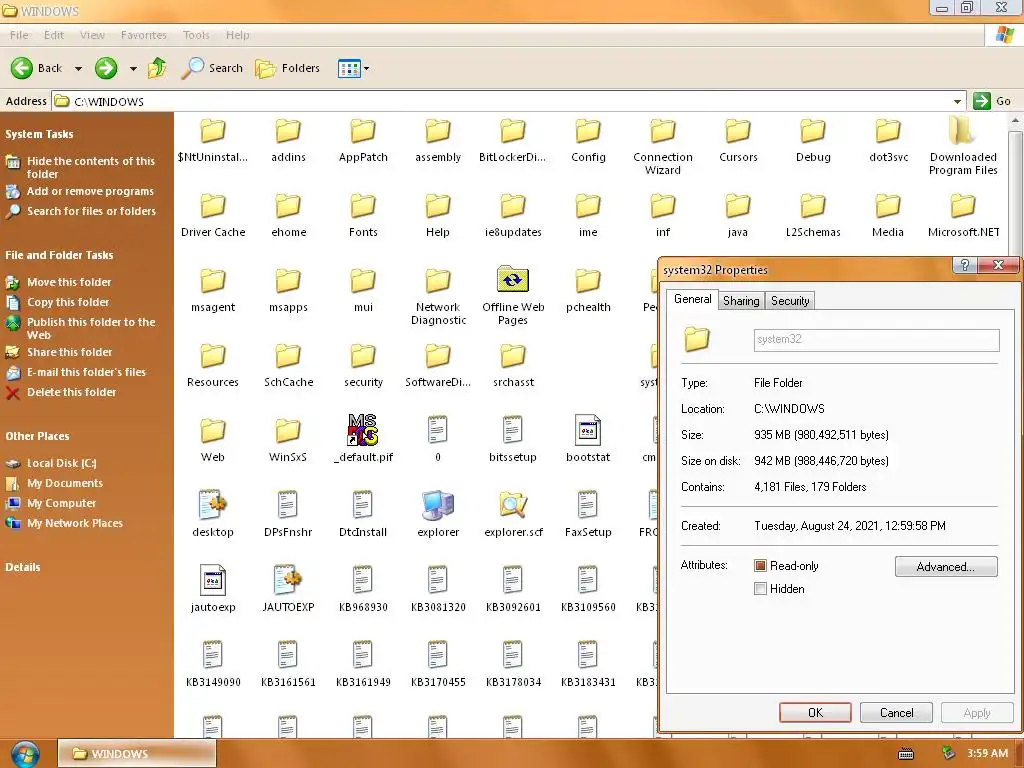Viewport: 1024px width, 768px height.
Task: Select the explorer.scf file icon
Action: coord(513,505)
